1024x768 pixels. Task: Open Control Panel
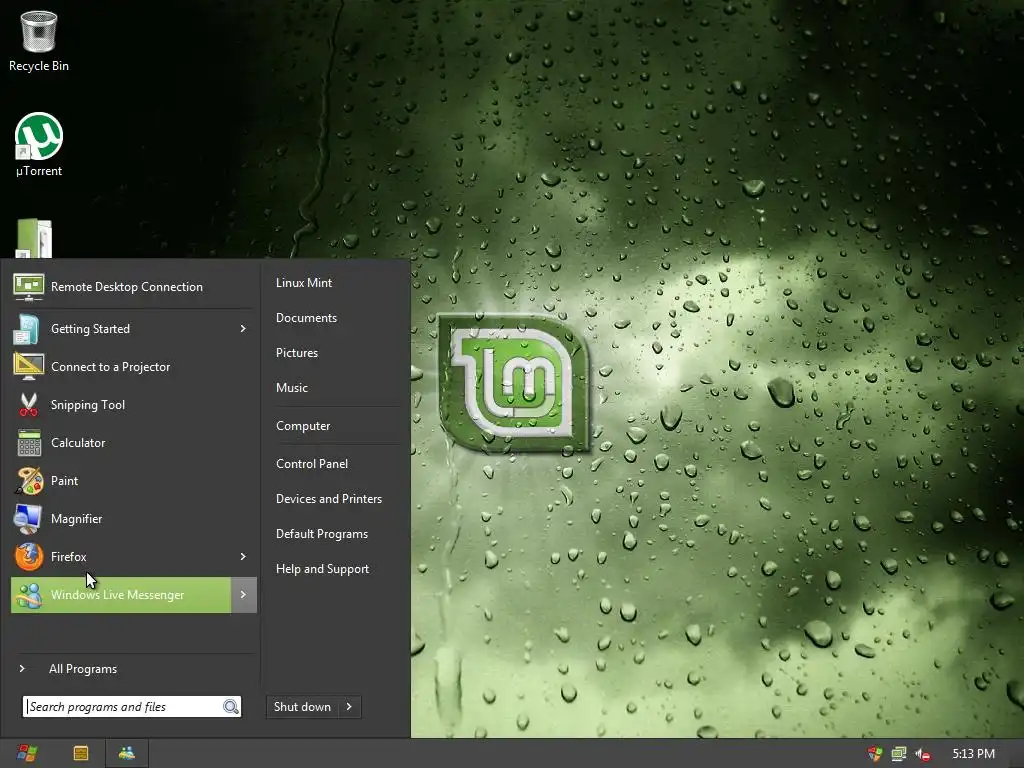[312, 464]
